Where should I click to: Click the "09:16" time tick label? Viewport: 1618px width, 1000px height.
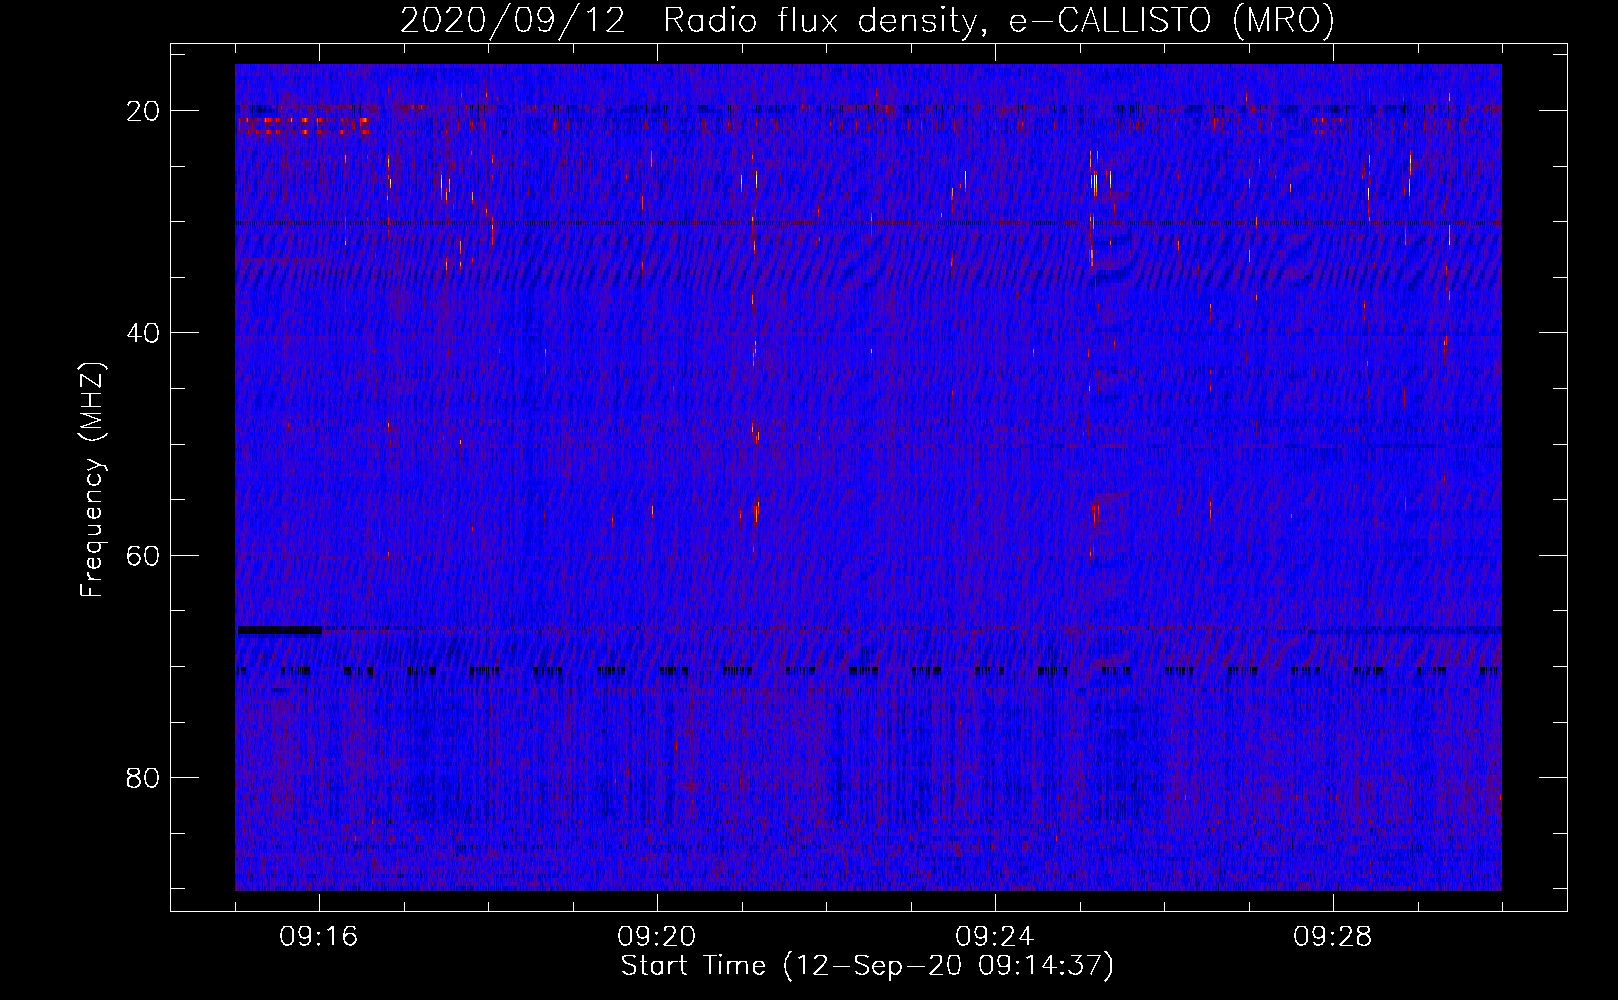click(319, 937)
